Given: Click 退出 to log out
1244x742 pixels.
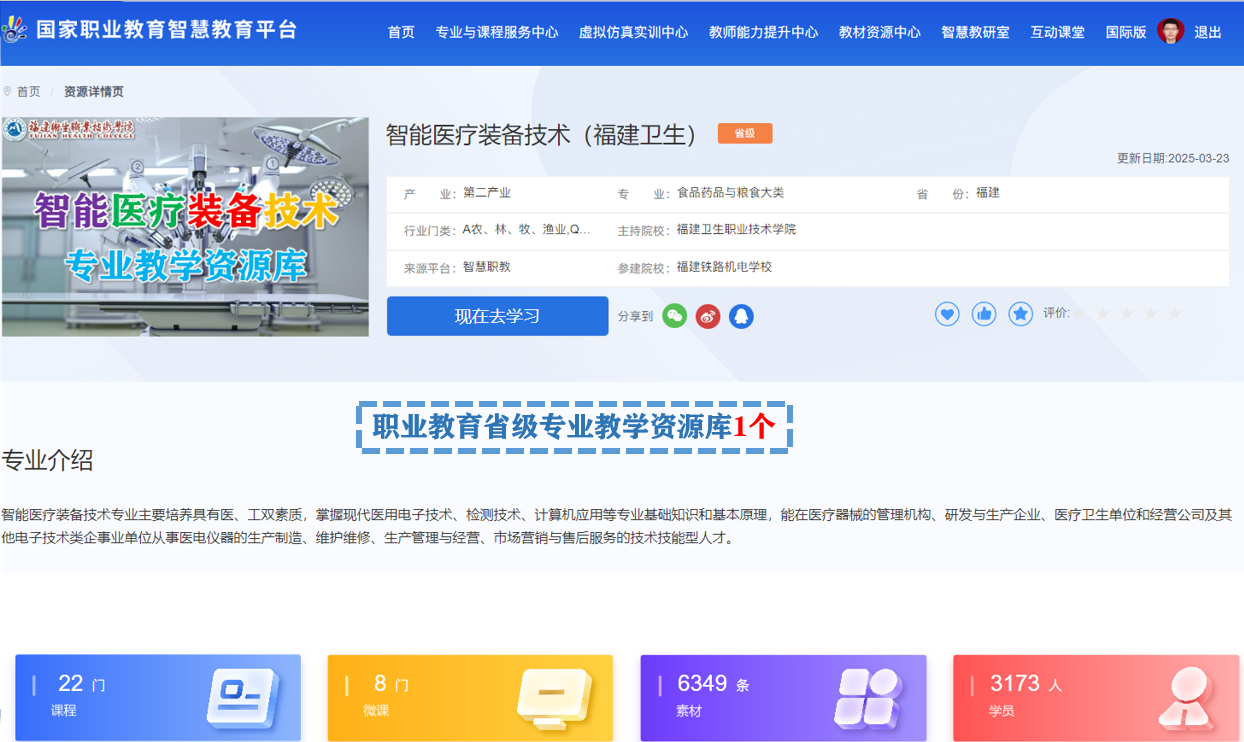Looking at the screenshot, I should tap(1208, 32).
